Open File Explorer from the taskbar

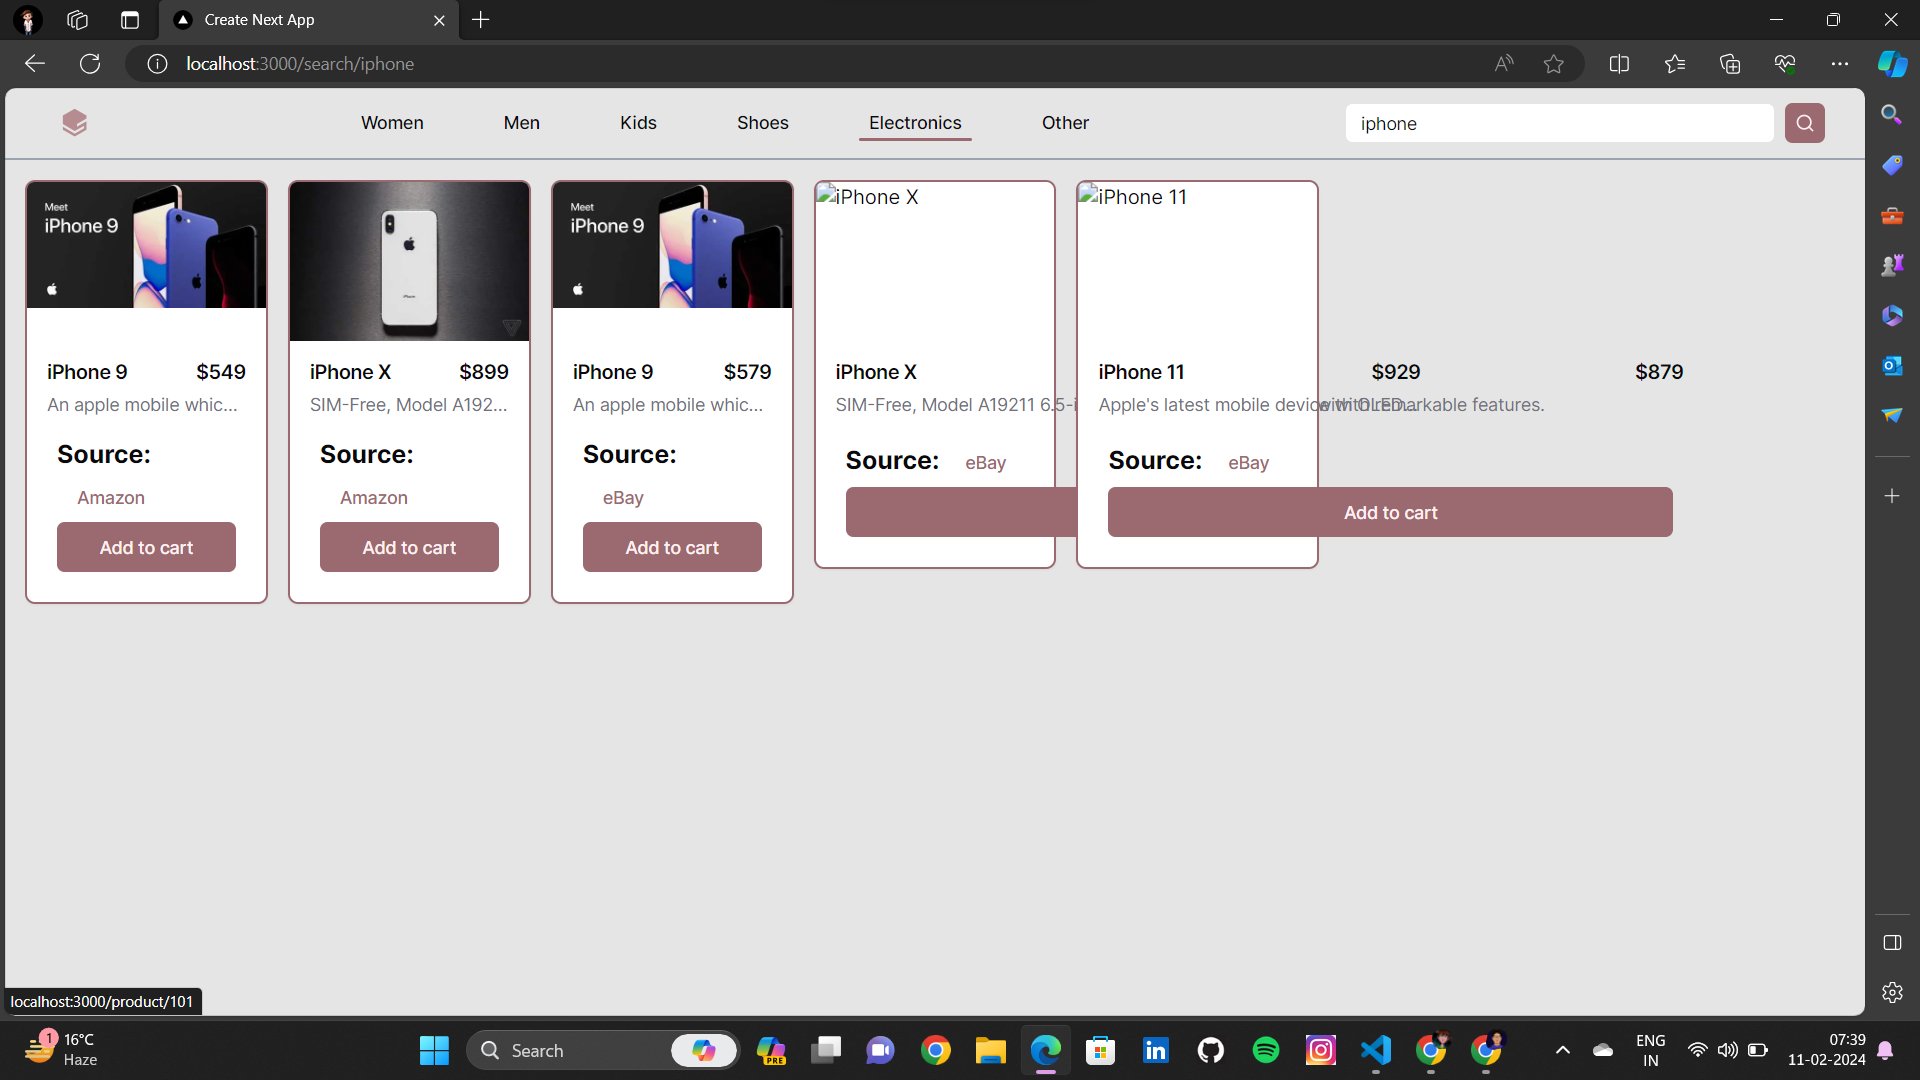990,1050
